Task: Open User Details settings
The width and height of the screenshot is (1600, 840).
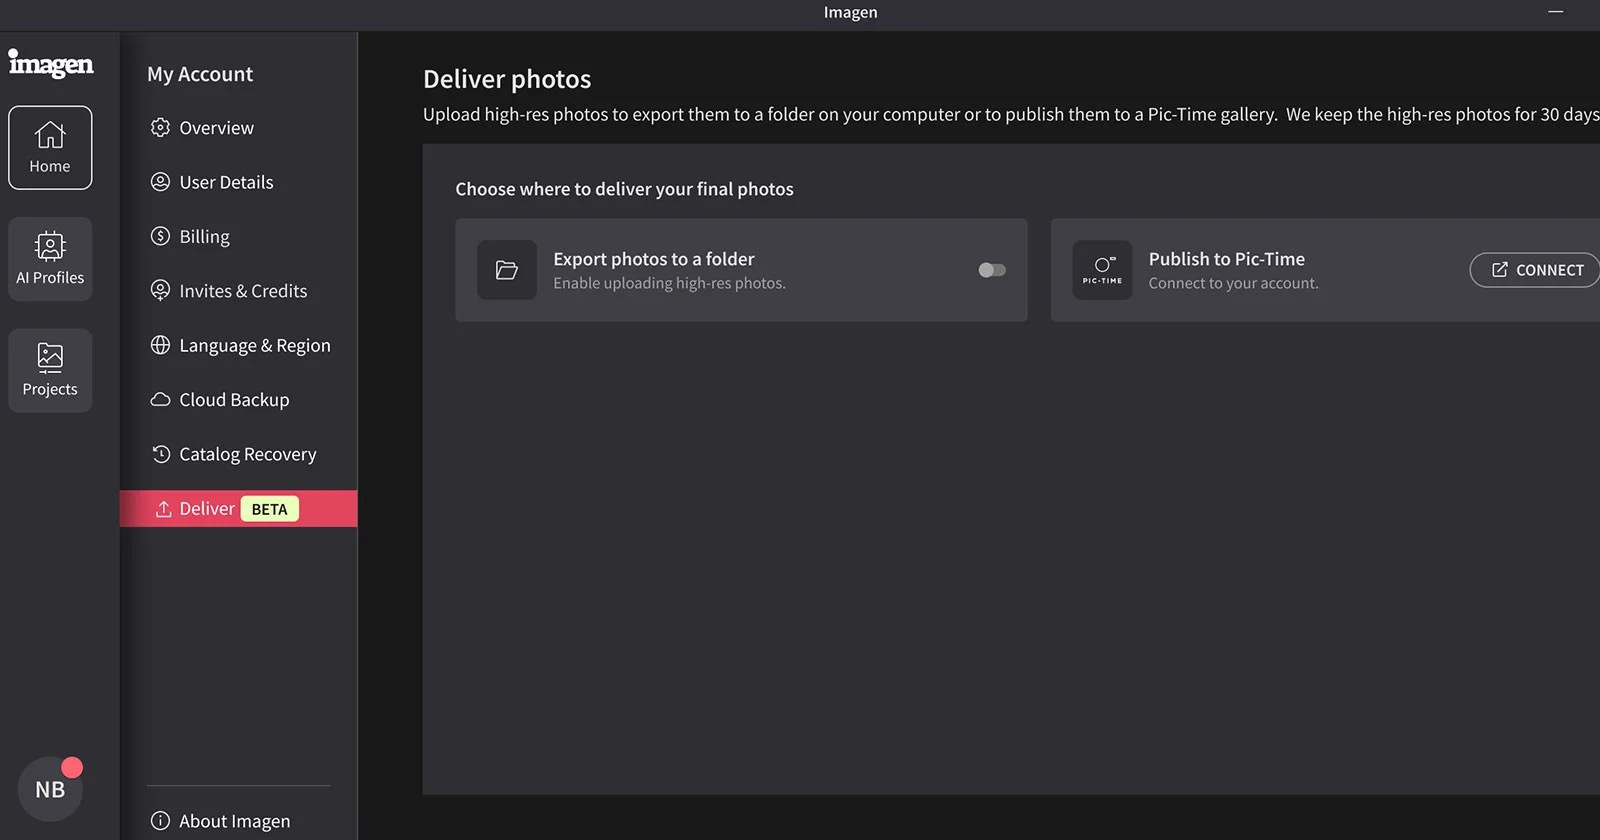Action: [x=238, y=182]
